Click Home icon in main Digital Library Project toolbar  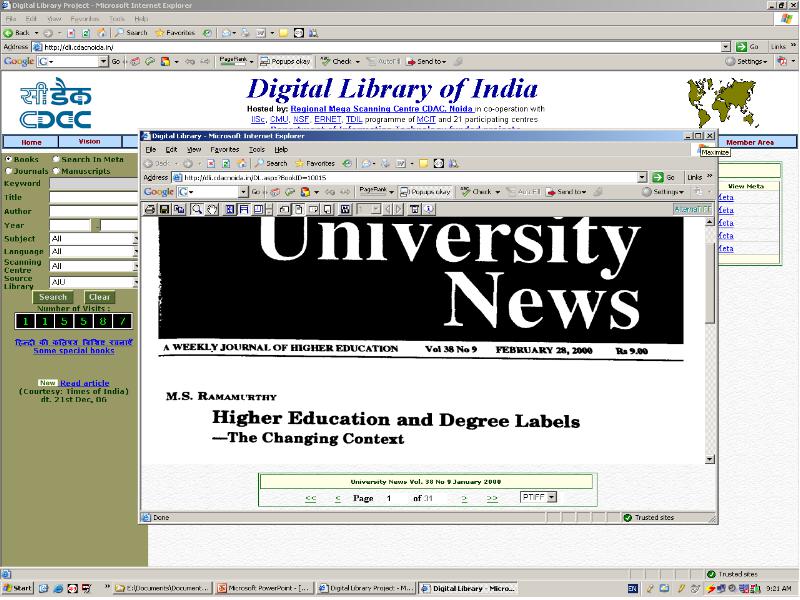click(102, 33)
